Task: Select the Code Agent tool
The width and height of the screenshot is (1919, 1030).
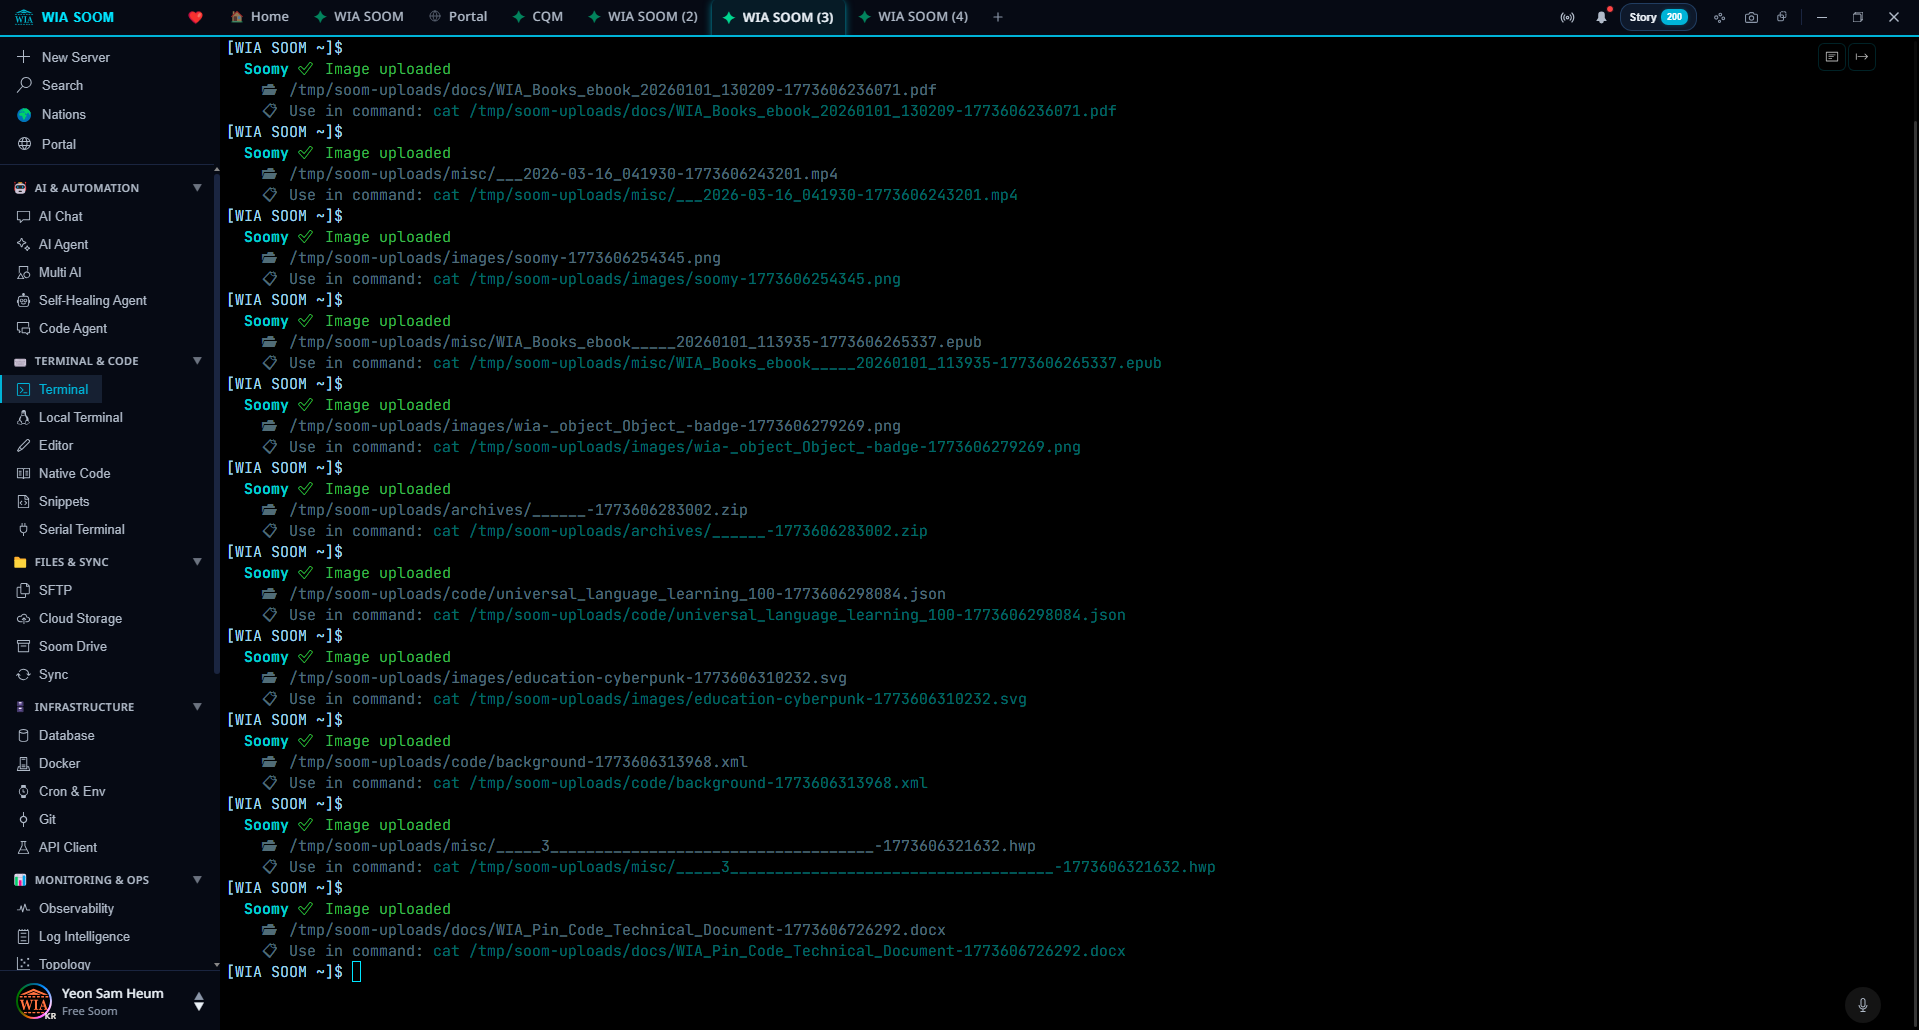Action: (x=72, y=328)
